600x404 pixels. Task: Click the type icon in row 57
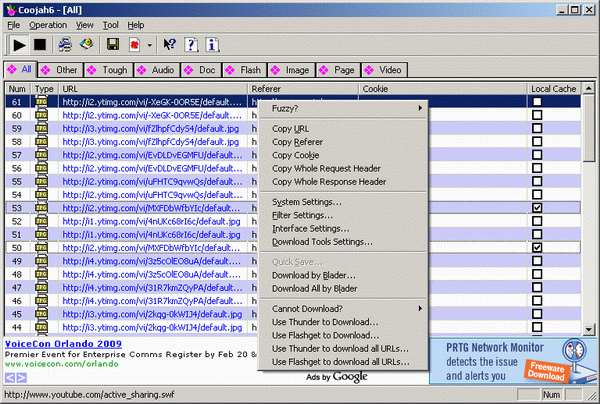[x=41, y=155]
